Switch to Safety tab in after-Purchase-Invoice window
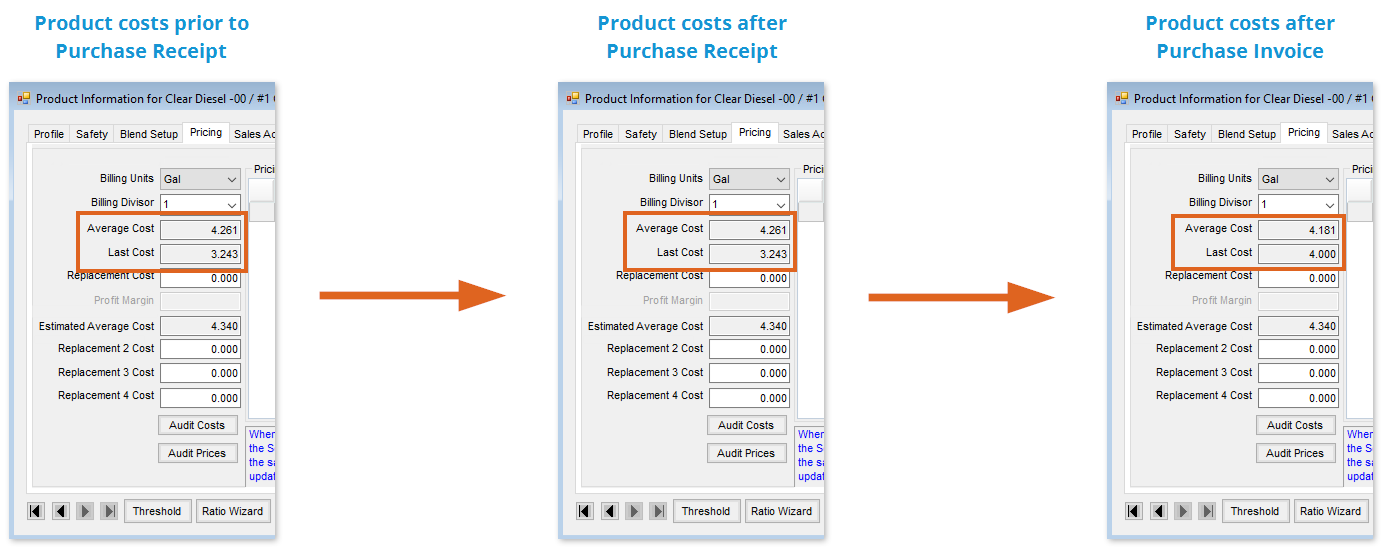The image size is (1388, 558). pyautogui.click(x=1190, y=134)
